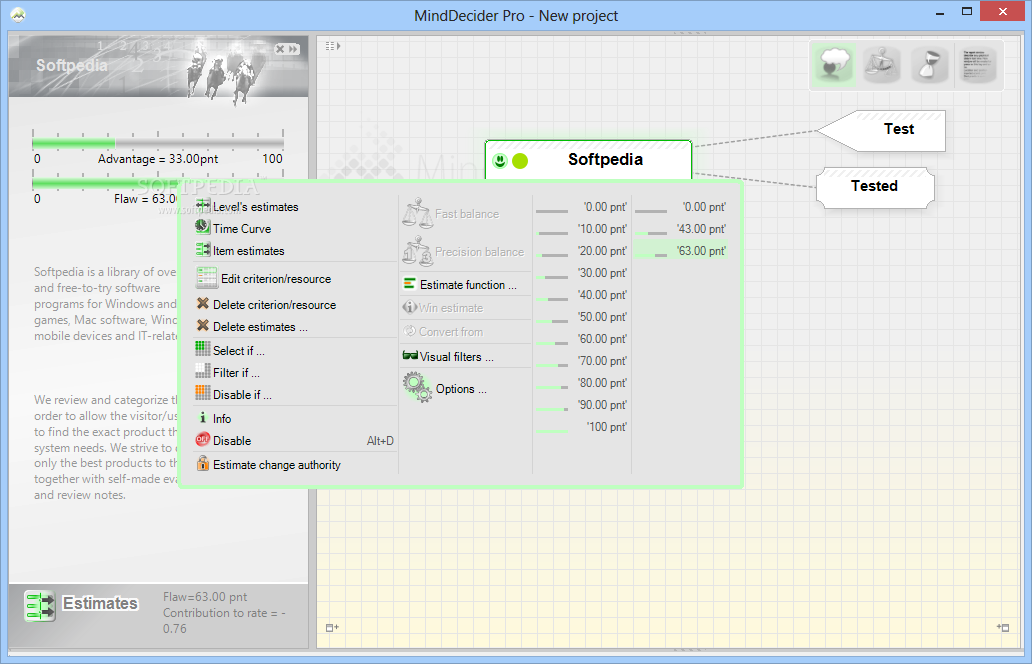Image resolution: width=1032 pixels, height=664 pixels.
Task: Pick the '90.00 pnt' value
Action: (582, 405)
